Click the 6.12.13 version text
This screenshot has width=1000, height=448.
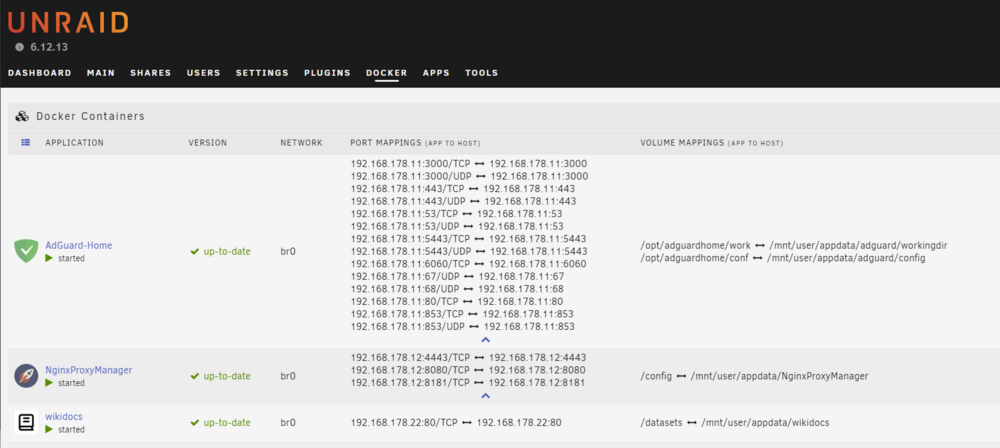(49, 47)
